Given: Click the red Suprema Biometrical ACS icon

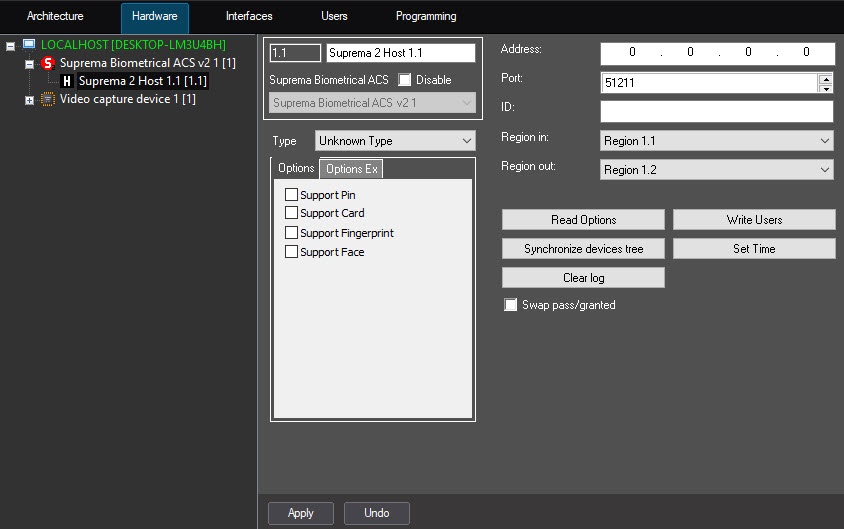Looking at the screenshot, I should click(x=48, y=63).
